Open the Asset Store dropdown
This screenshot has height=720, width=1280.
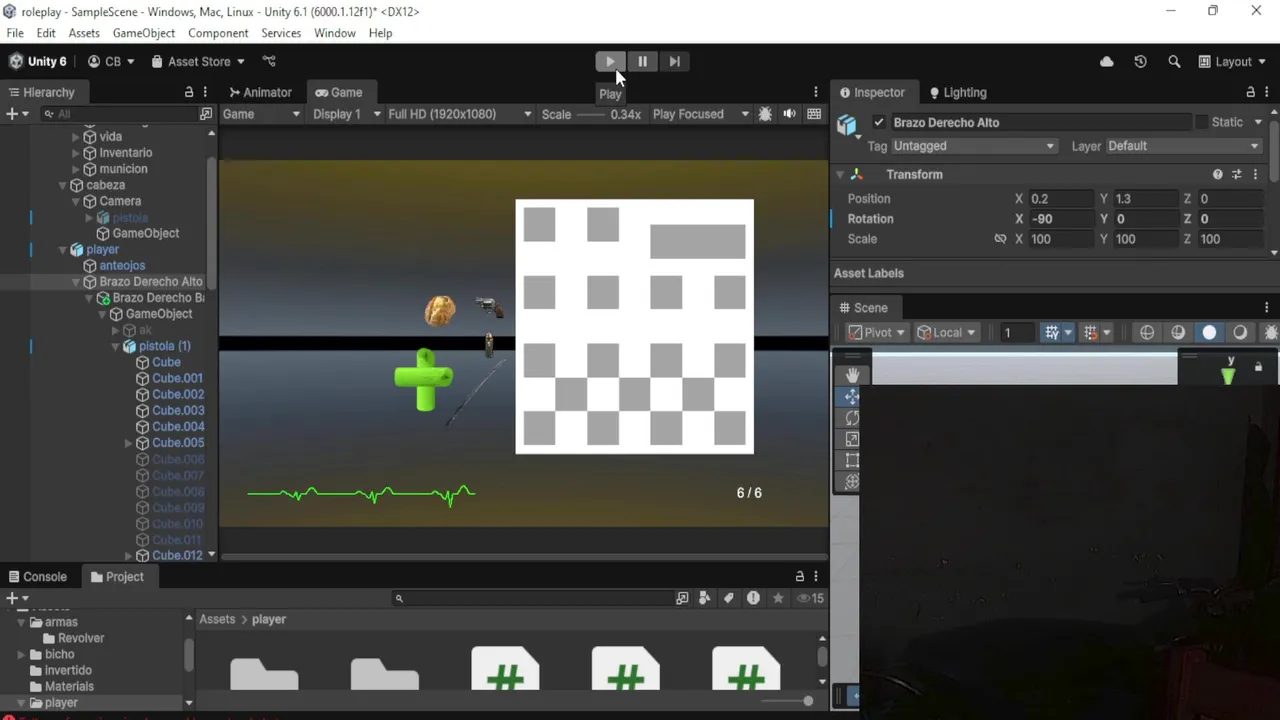click(x=197, y=61)
